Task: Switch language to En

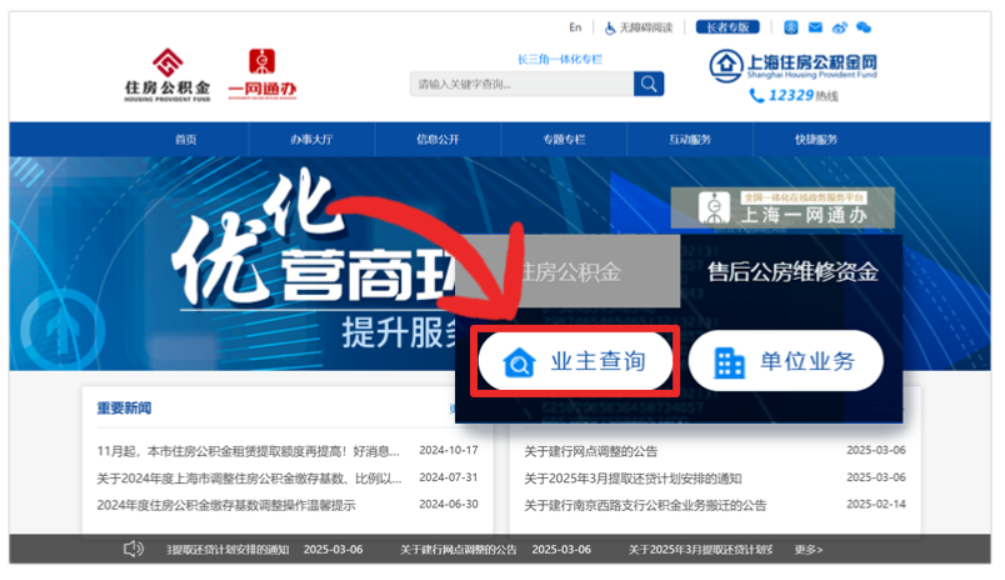Action: click(575, 28)
